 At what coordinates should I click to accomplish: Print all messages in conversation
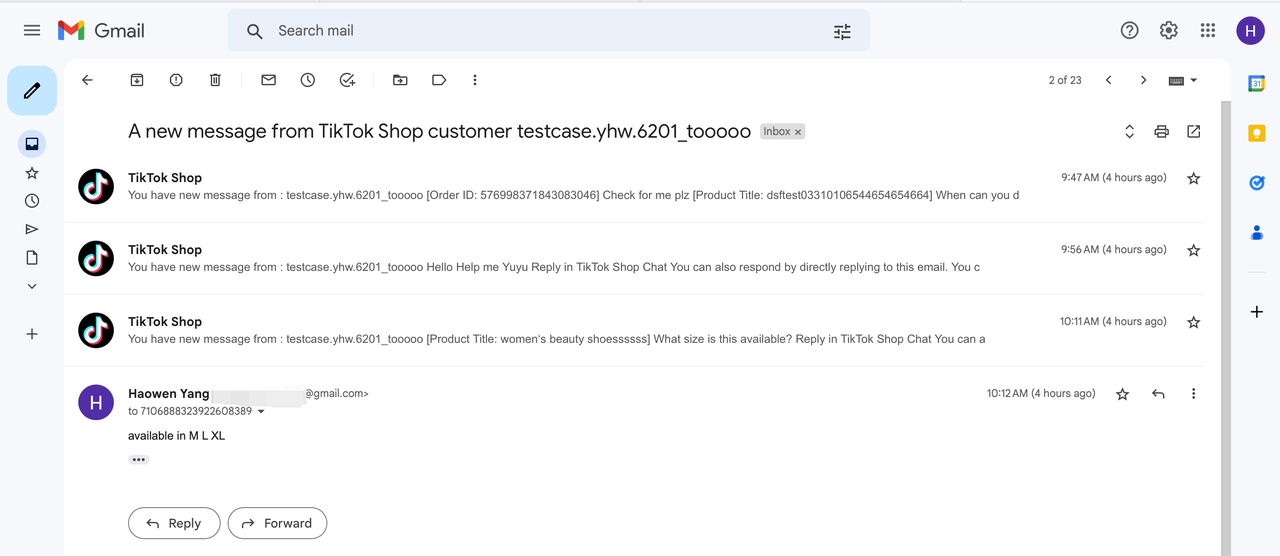(1161, 132)
